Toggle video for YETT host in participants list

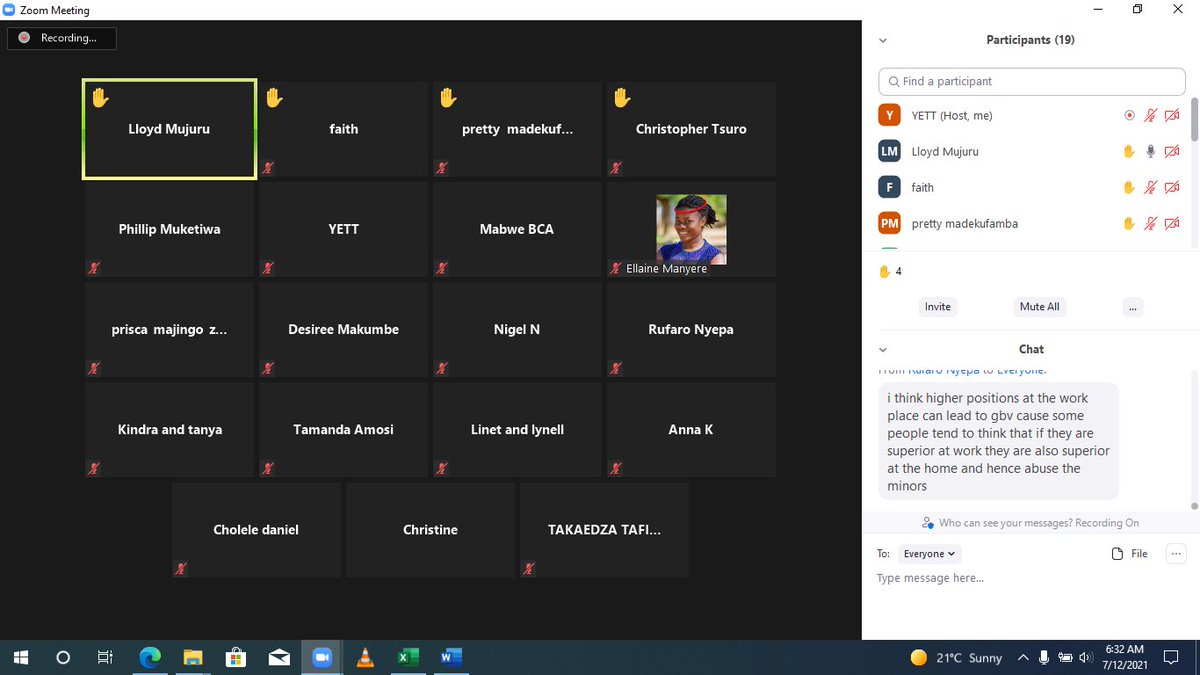(1172, 115)
